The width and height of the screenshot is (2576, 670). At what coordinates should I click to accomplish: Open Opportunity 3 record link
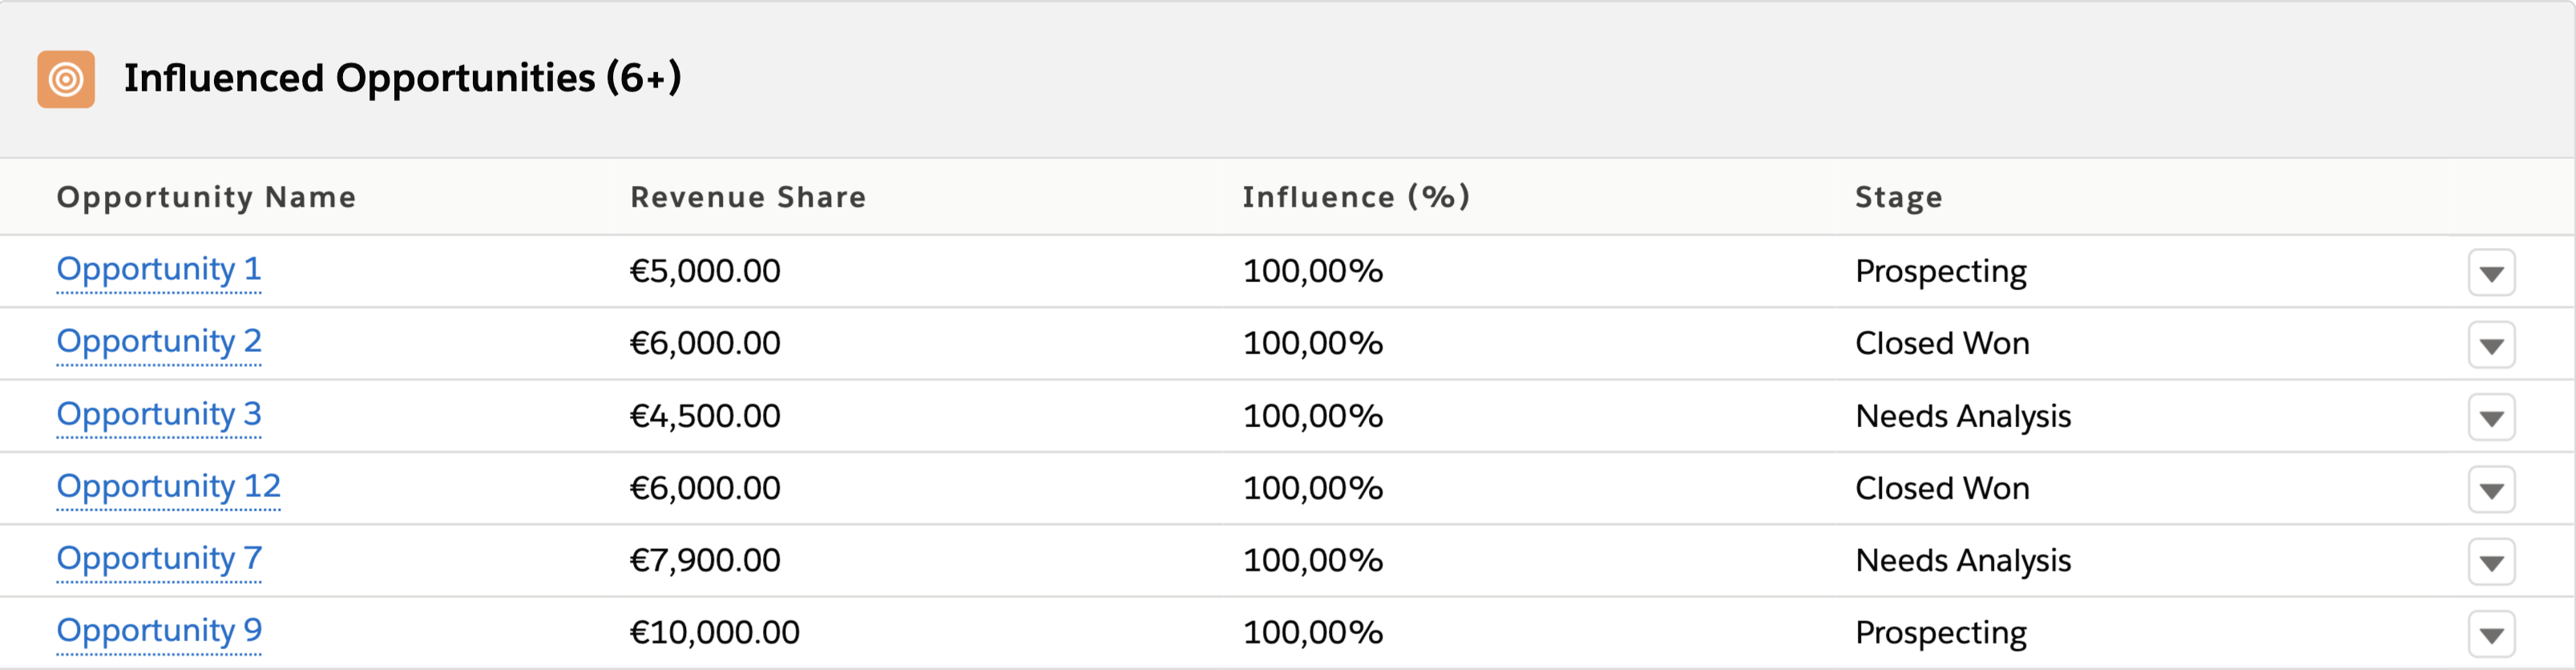pos(159,414)
